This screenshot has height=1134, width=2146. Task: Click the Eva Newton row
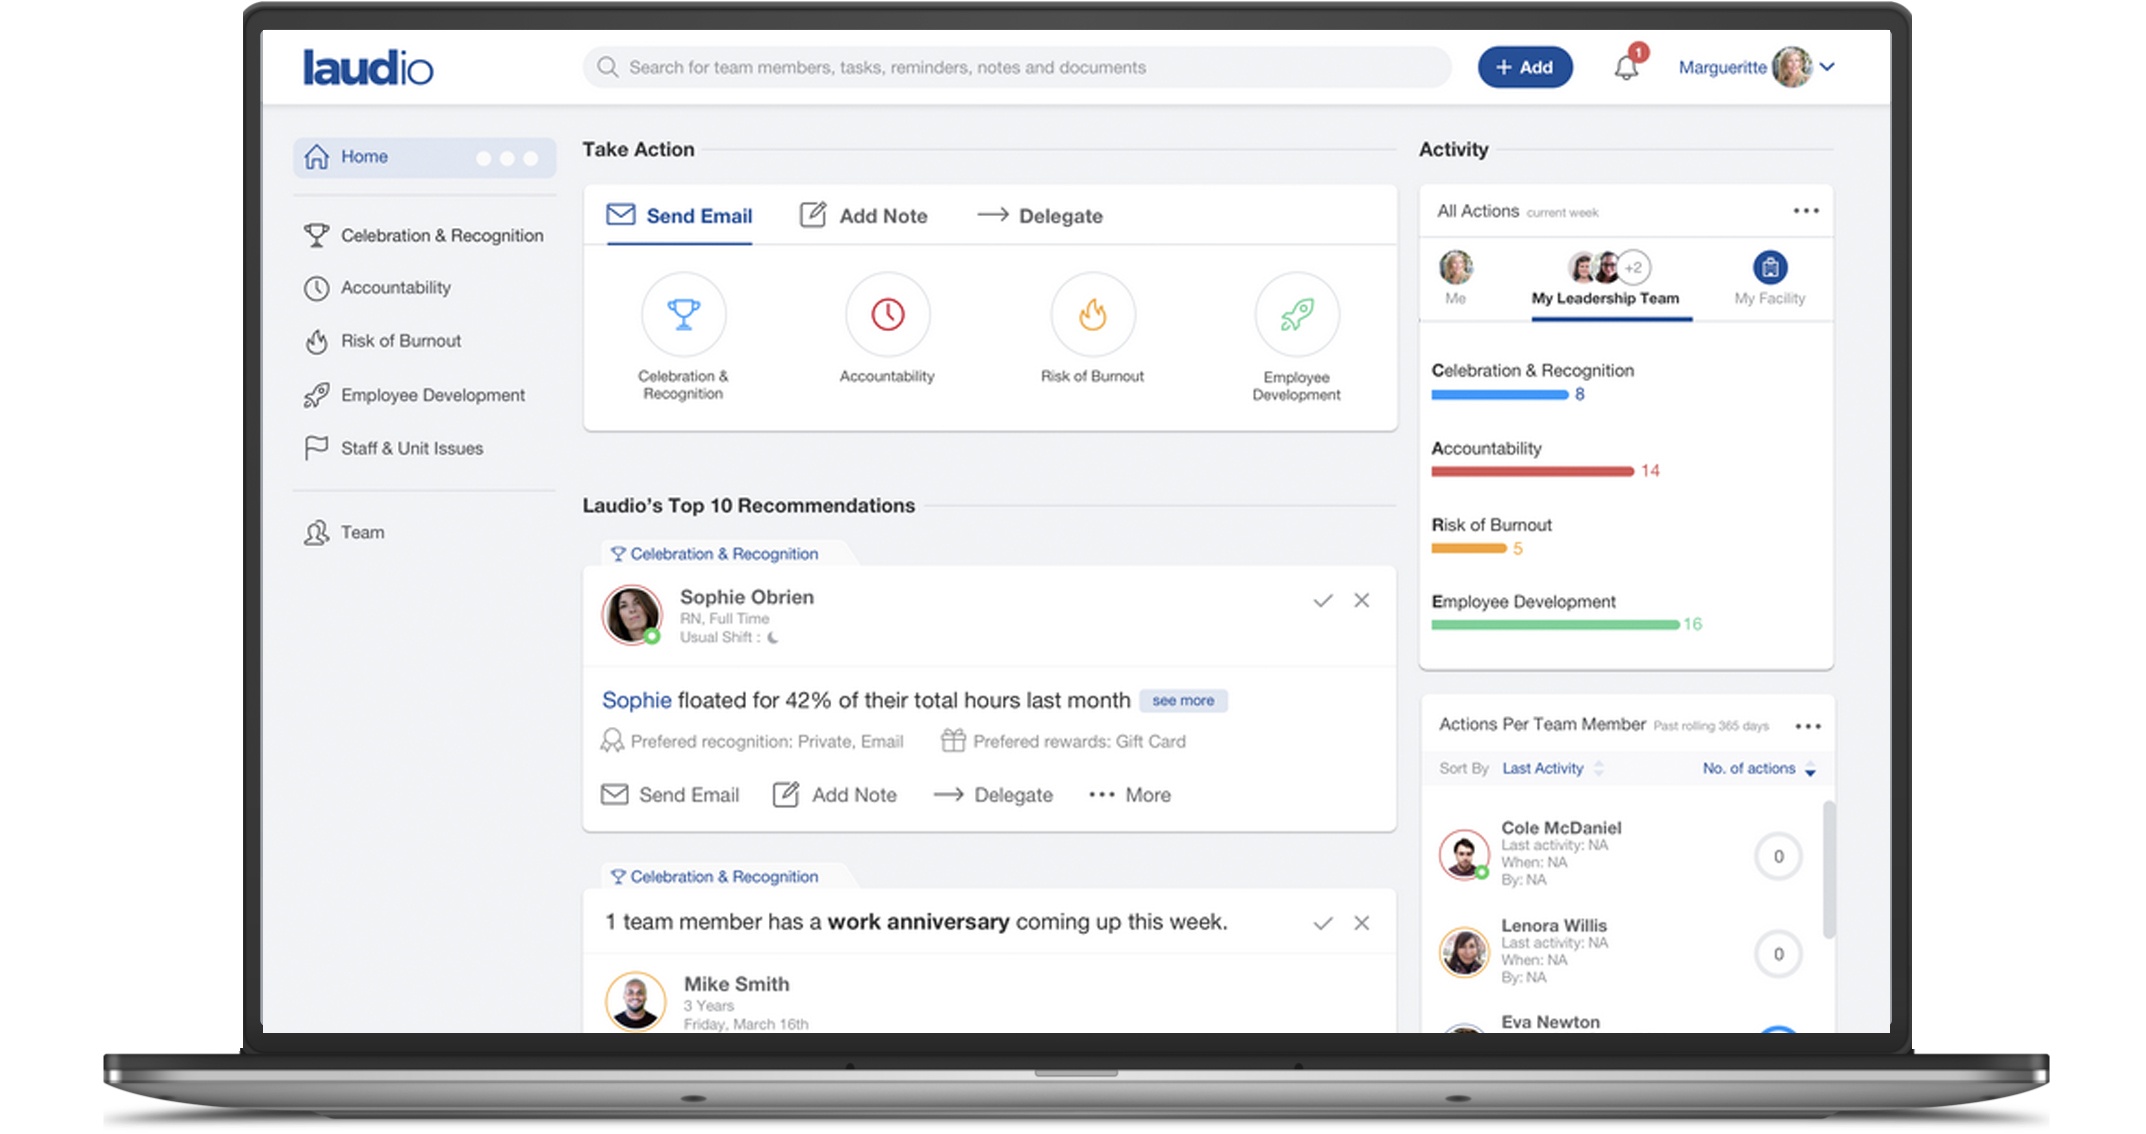click(1624, 1023)
